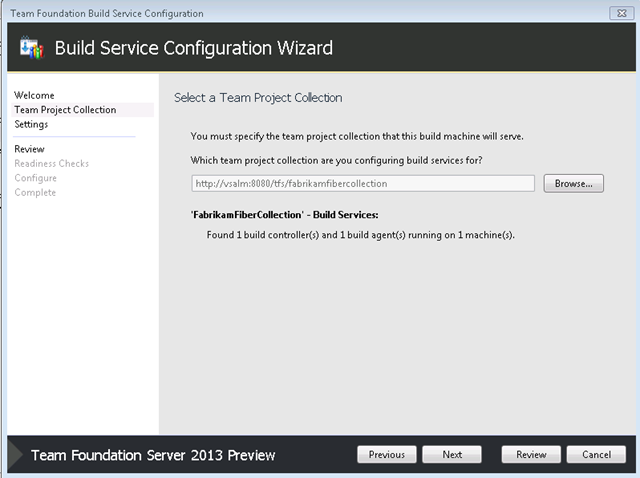Cancel the configuration wizard
Image resolution: width=640 pixels, height=478 pixels.
pos(596,454)
